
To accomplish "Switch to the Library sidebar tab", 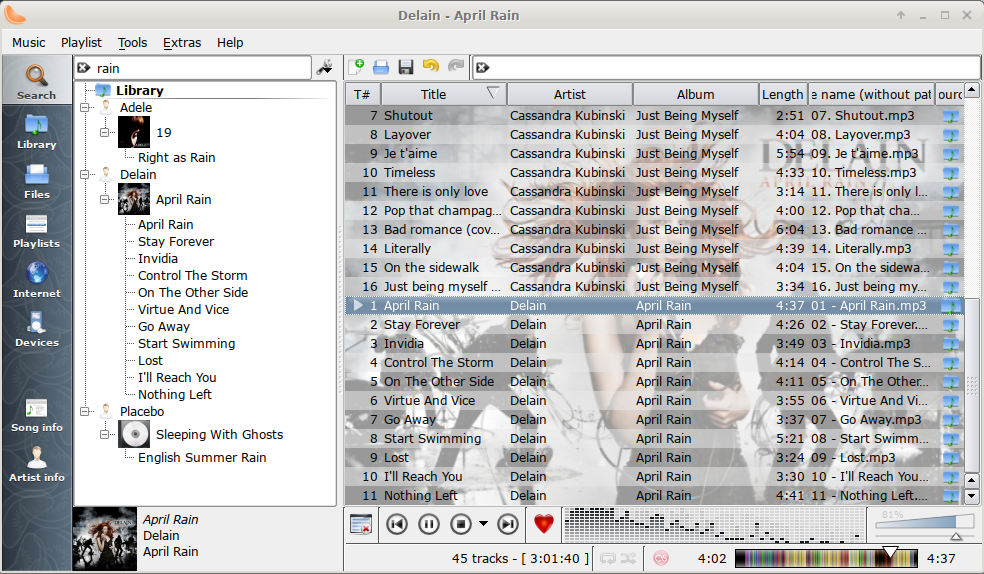I will click(x=36, y=132).
